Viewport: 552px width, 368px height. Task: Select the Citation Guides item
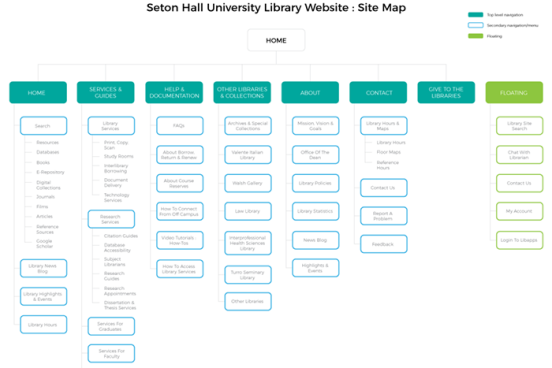click(121, 236)
